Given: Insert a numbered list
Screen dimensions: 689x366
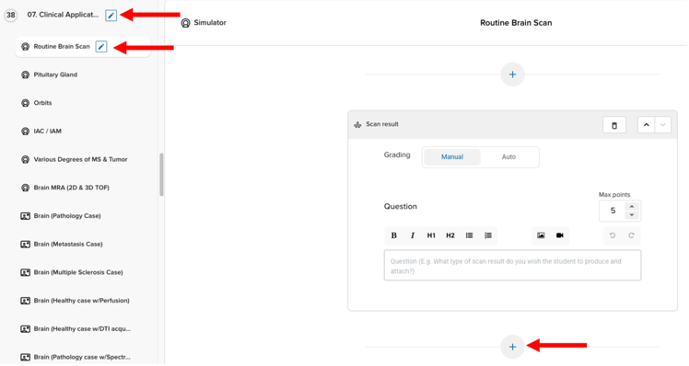Looking at the screenshot, I should 488,236.
